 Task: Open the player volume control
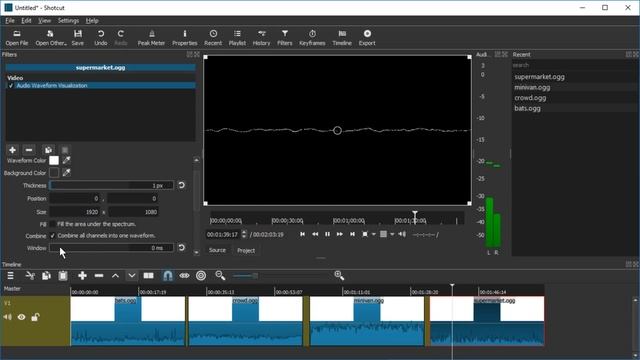(402, 234)
